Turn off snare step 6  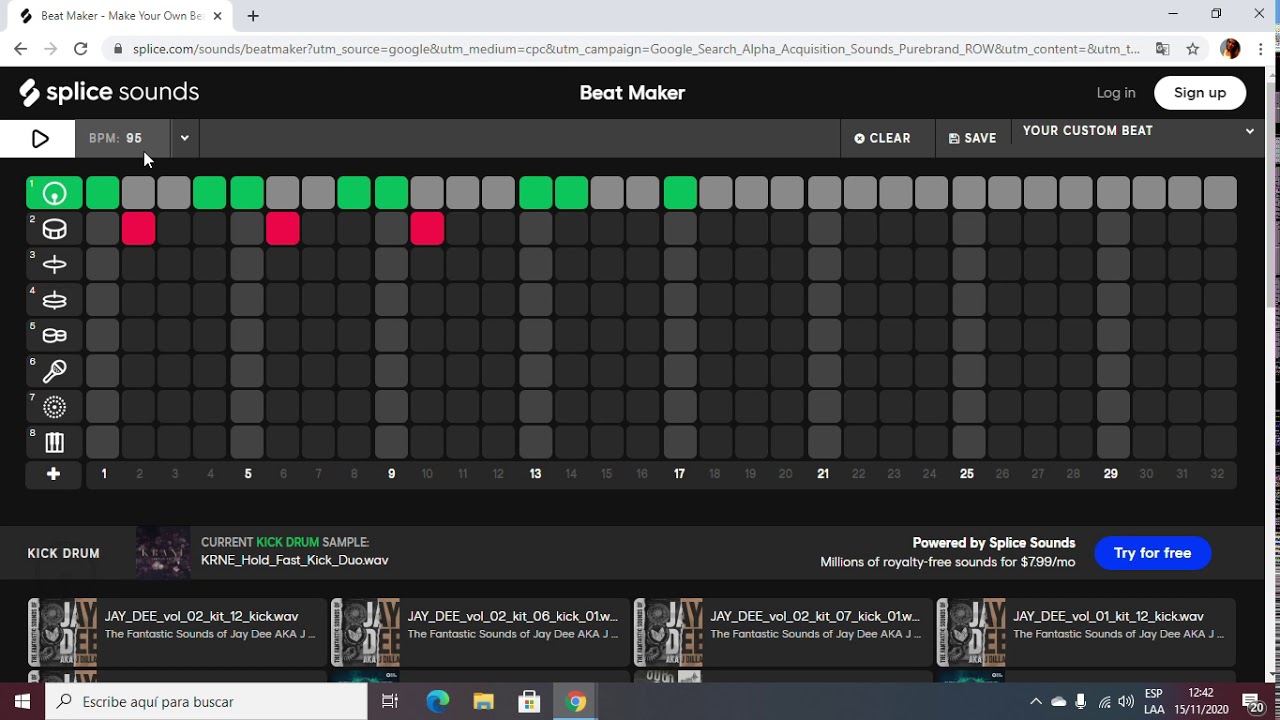click(283, 229)
